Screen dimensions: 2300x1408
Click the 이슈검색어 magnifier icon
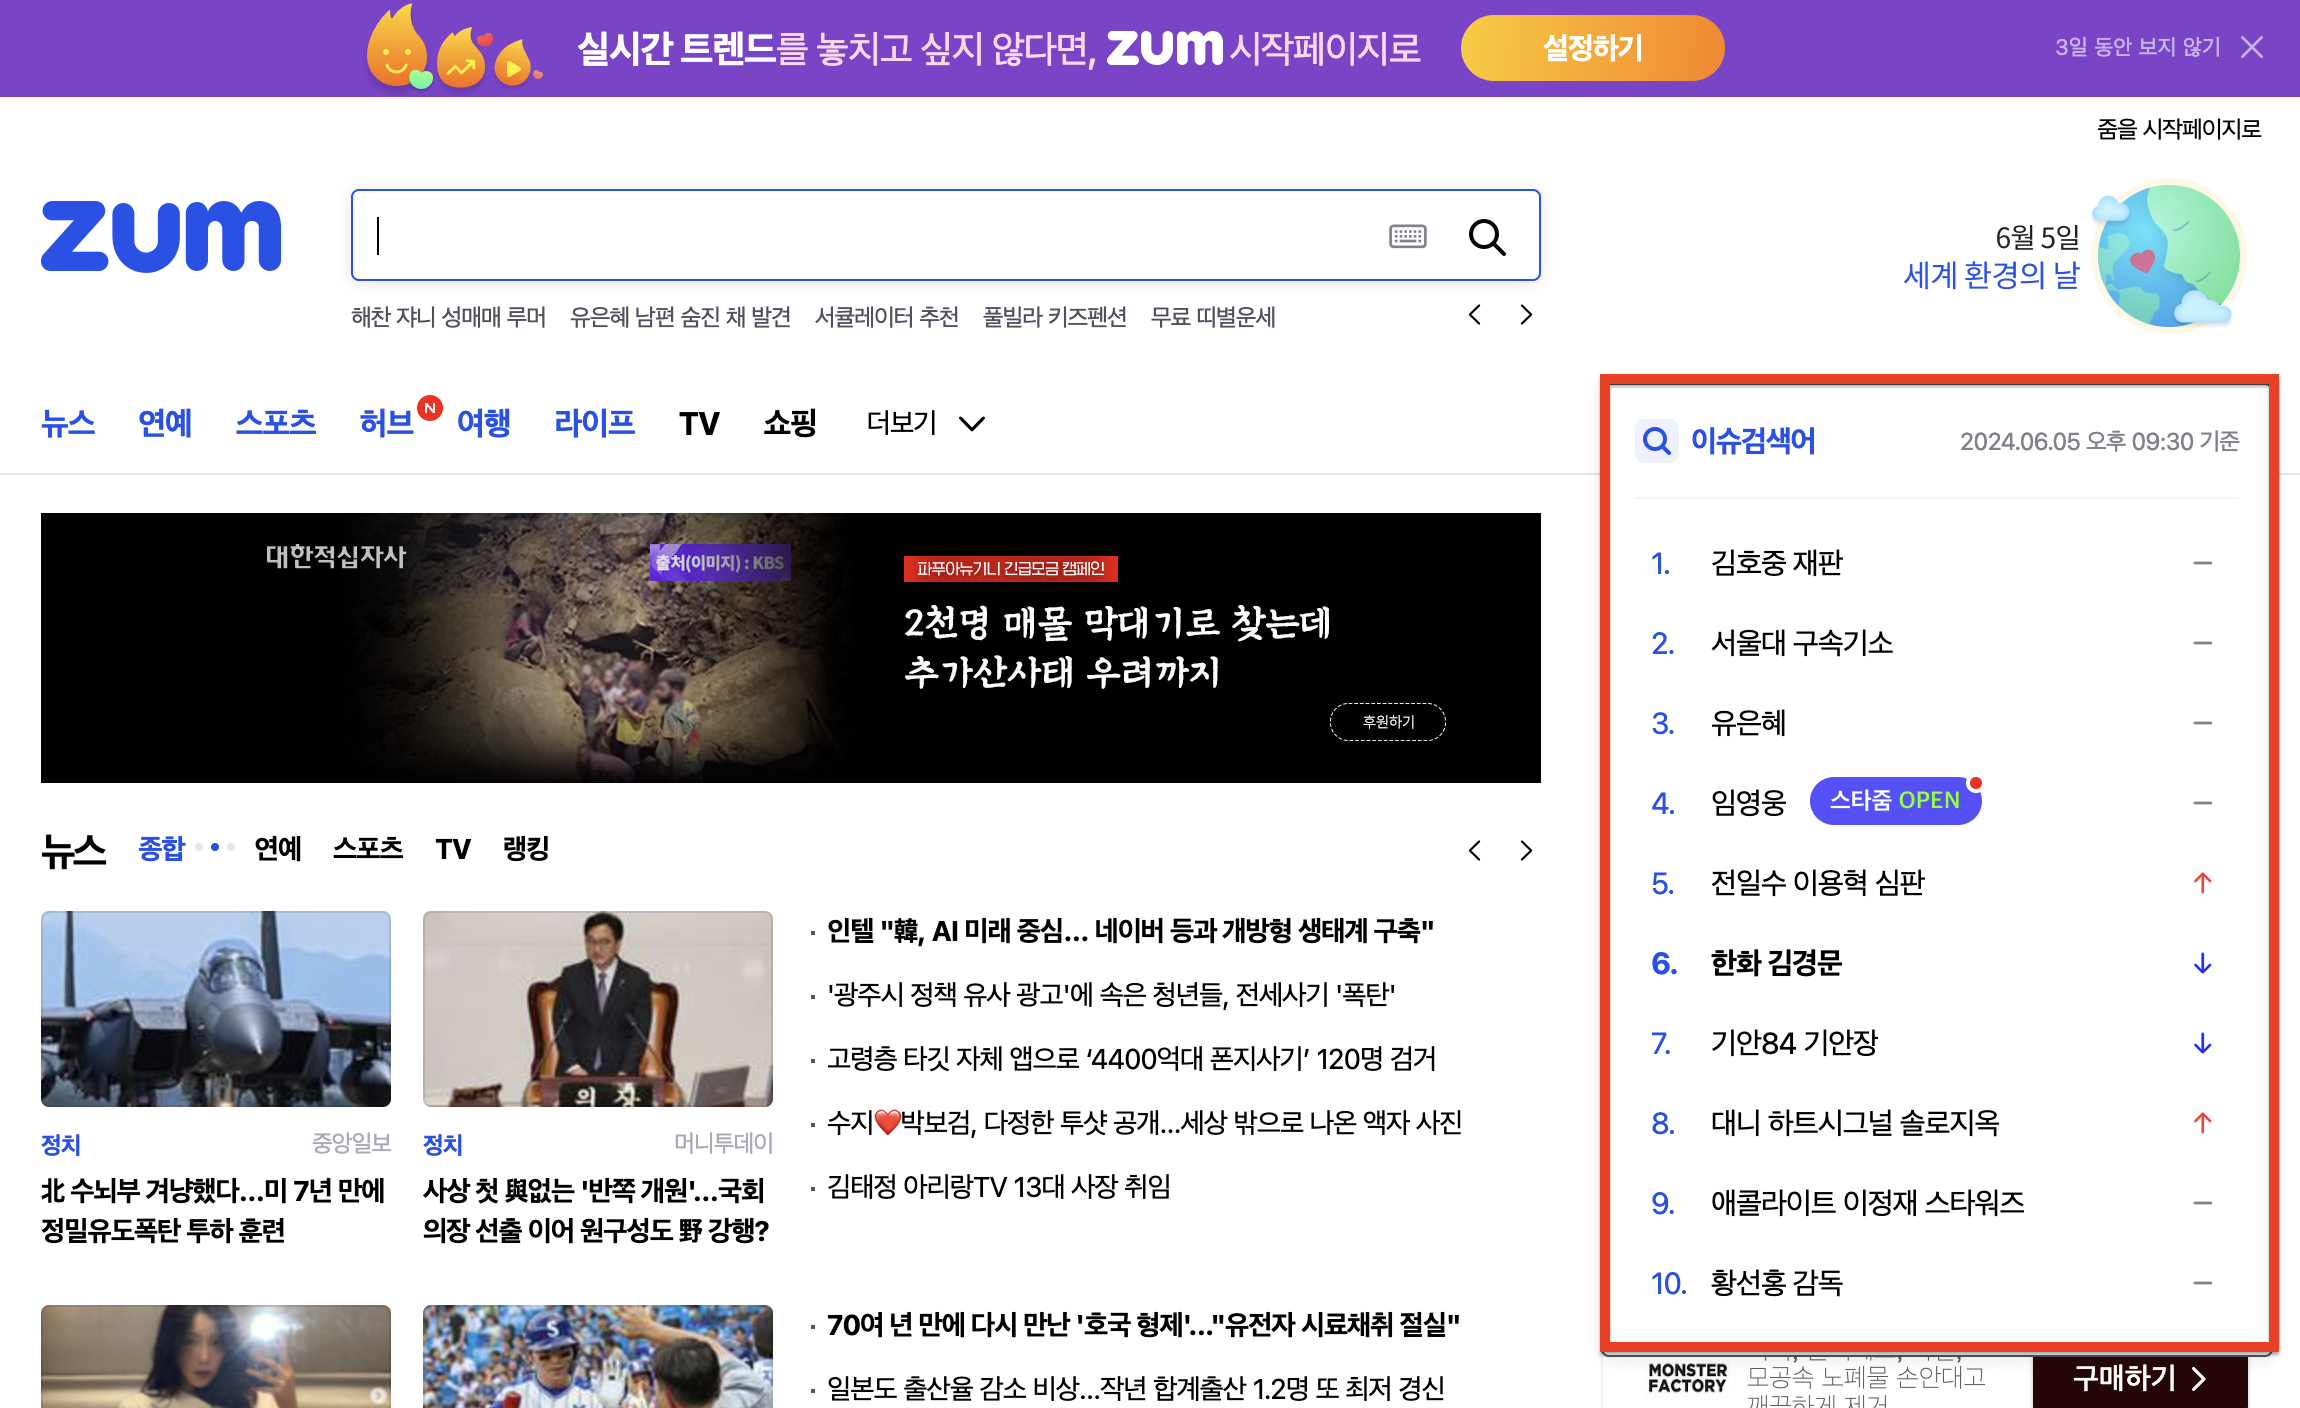click(x=1656, y=441)
